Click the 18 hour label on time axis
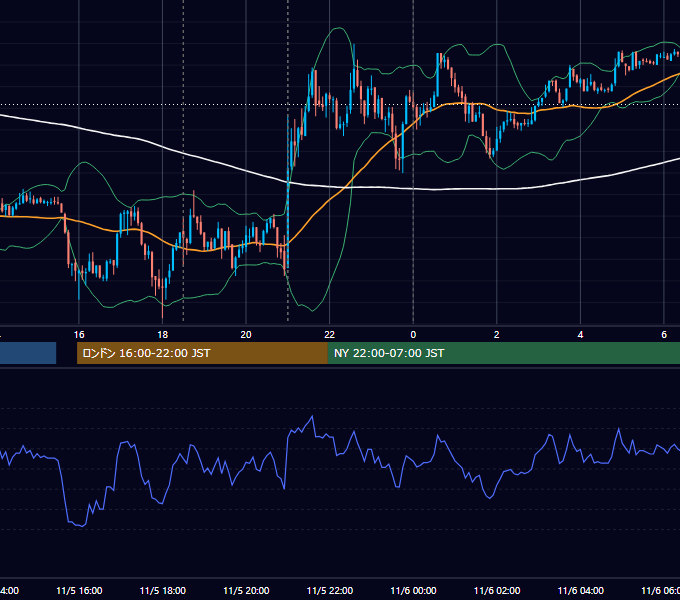The image size is (680, 600). point(163,335)
